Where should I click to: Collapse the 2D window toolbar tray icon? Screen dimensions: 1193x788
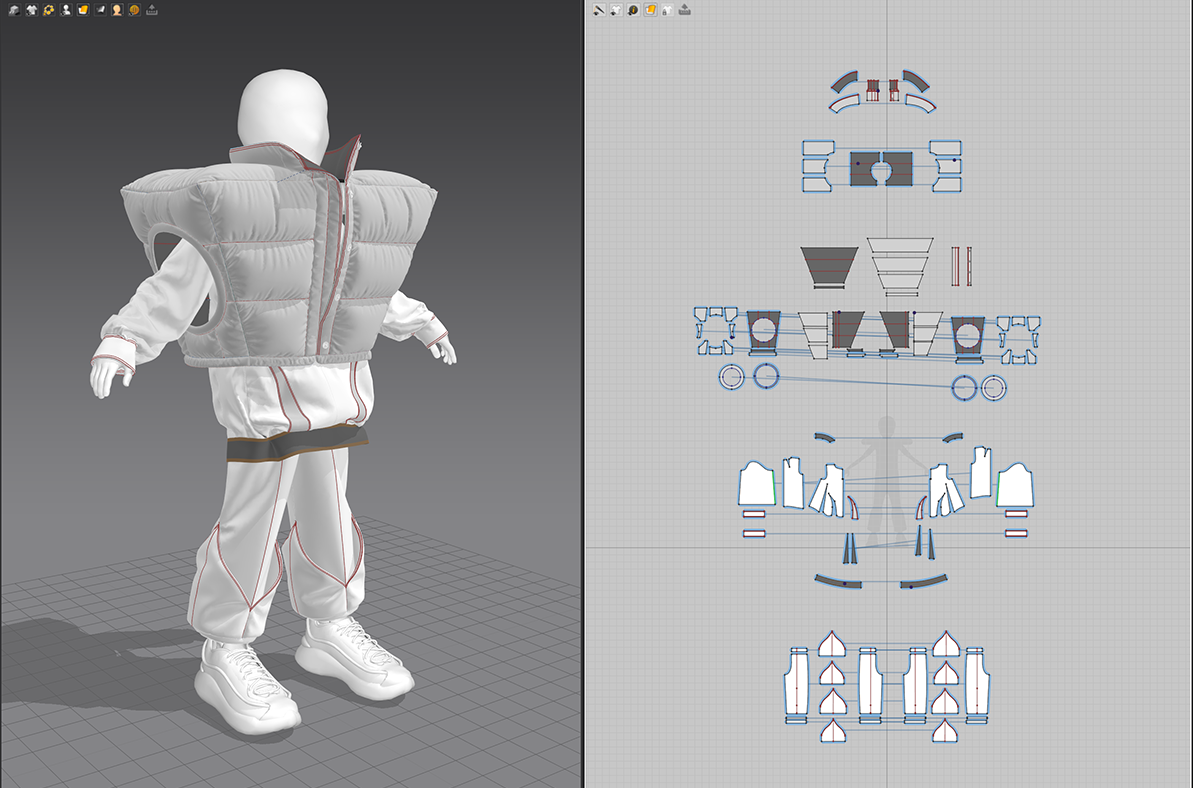tap(684, 10)
